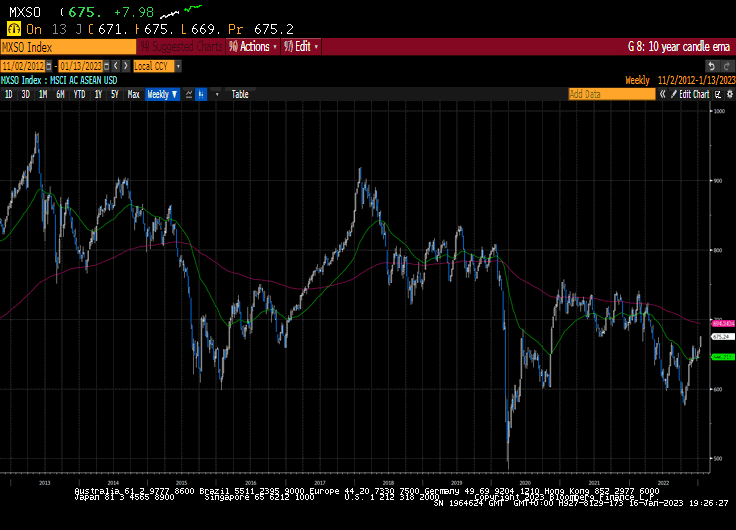Click yellow alert icon next to 'On 13'

pyautogui.click(x=14, y=29)
